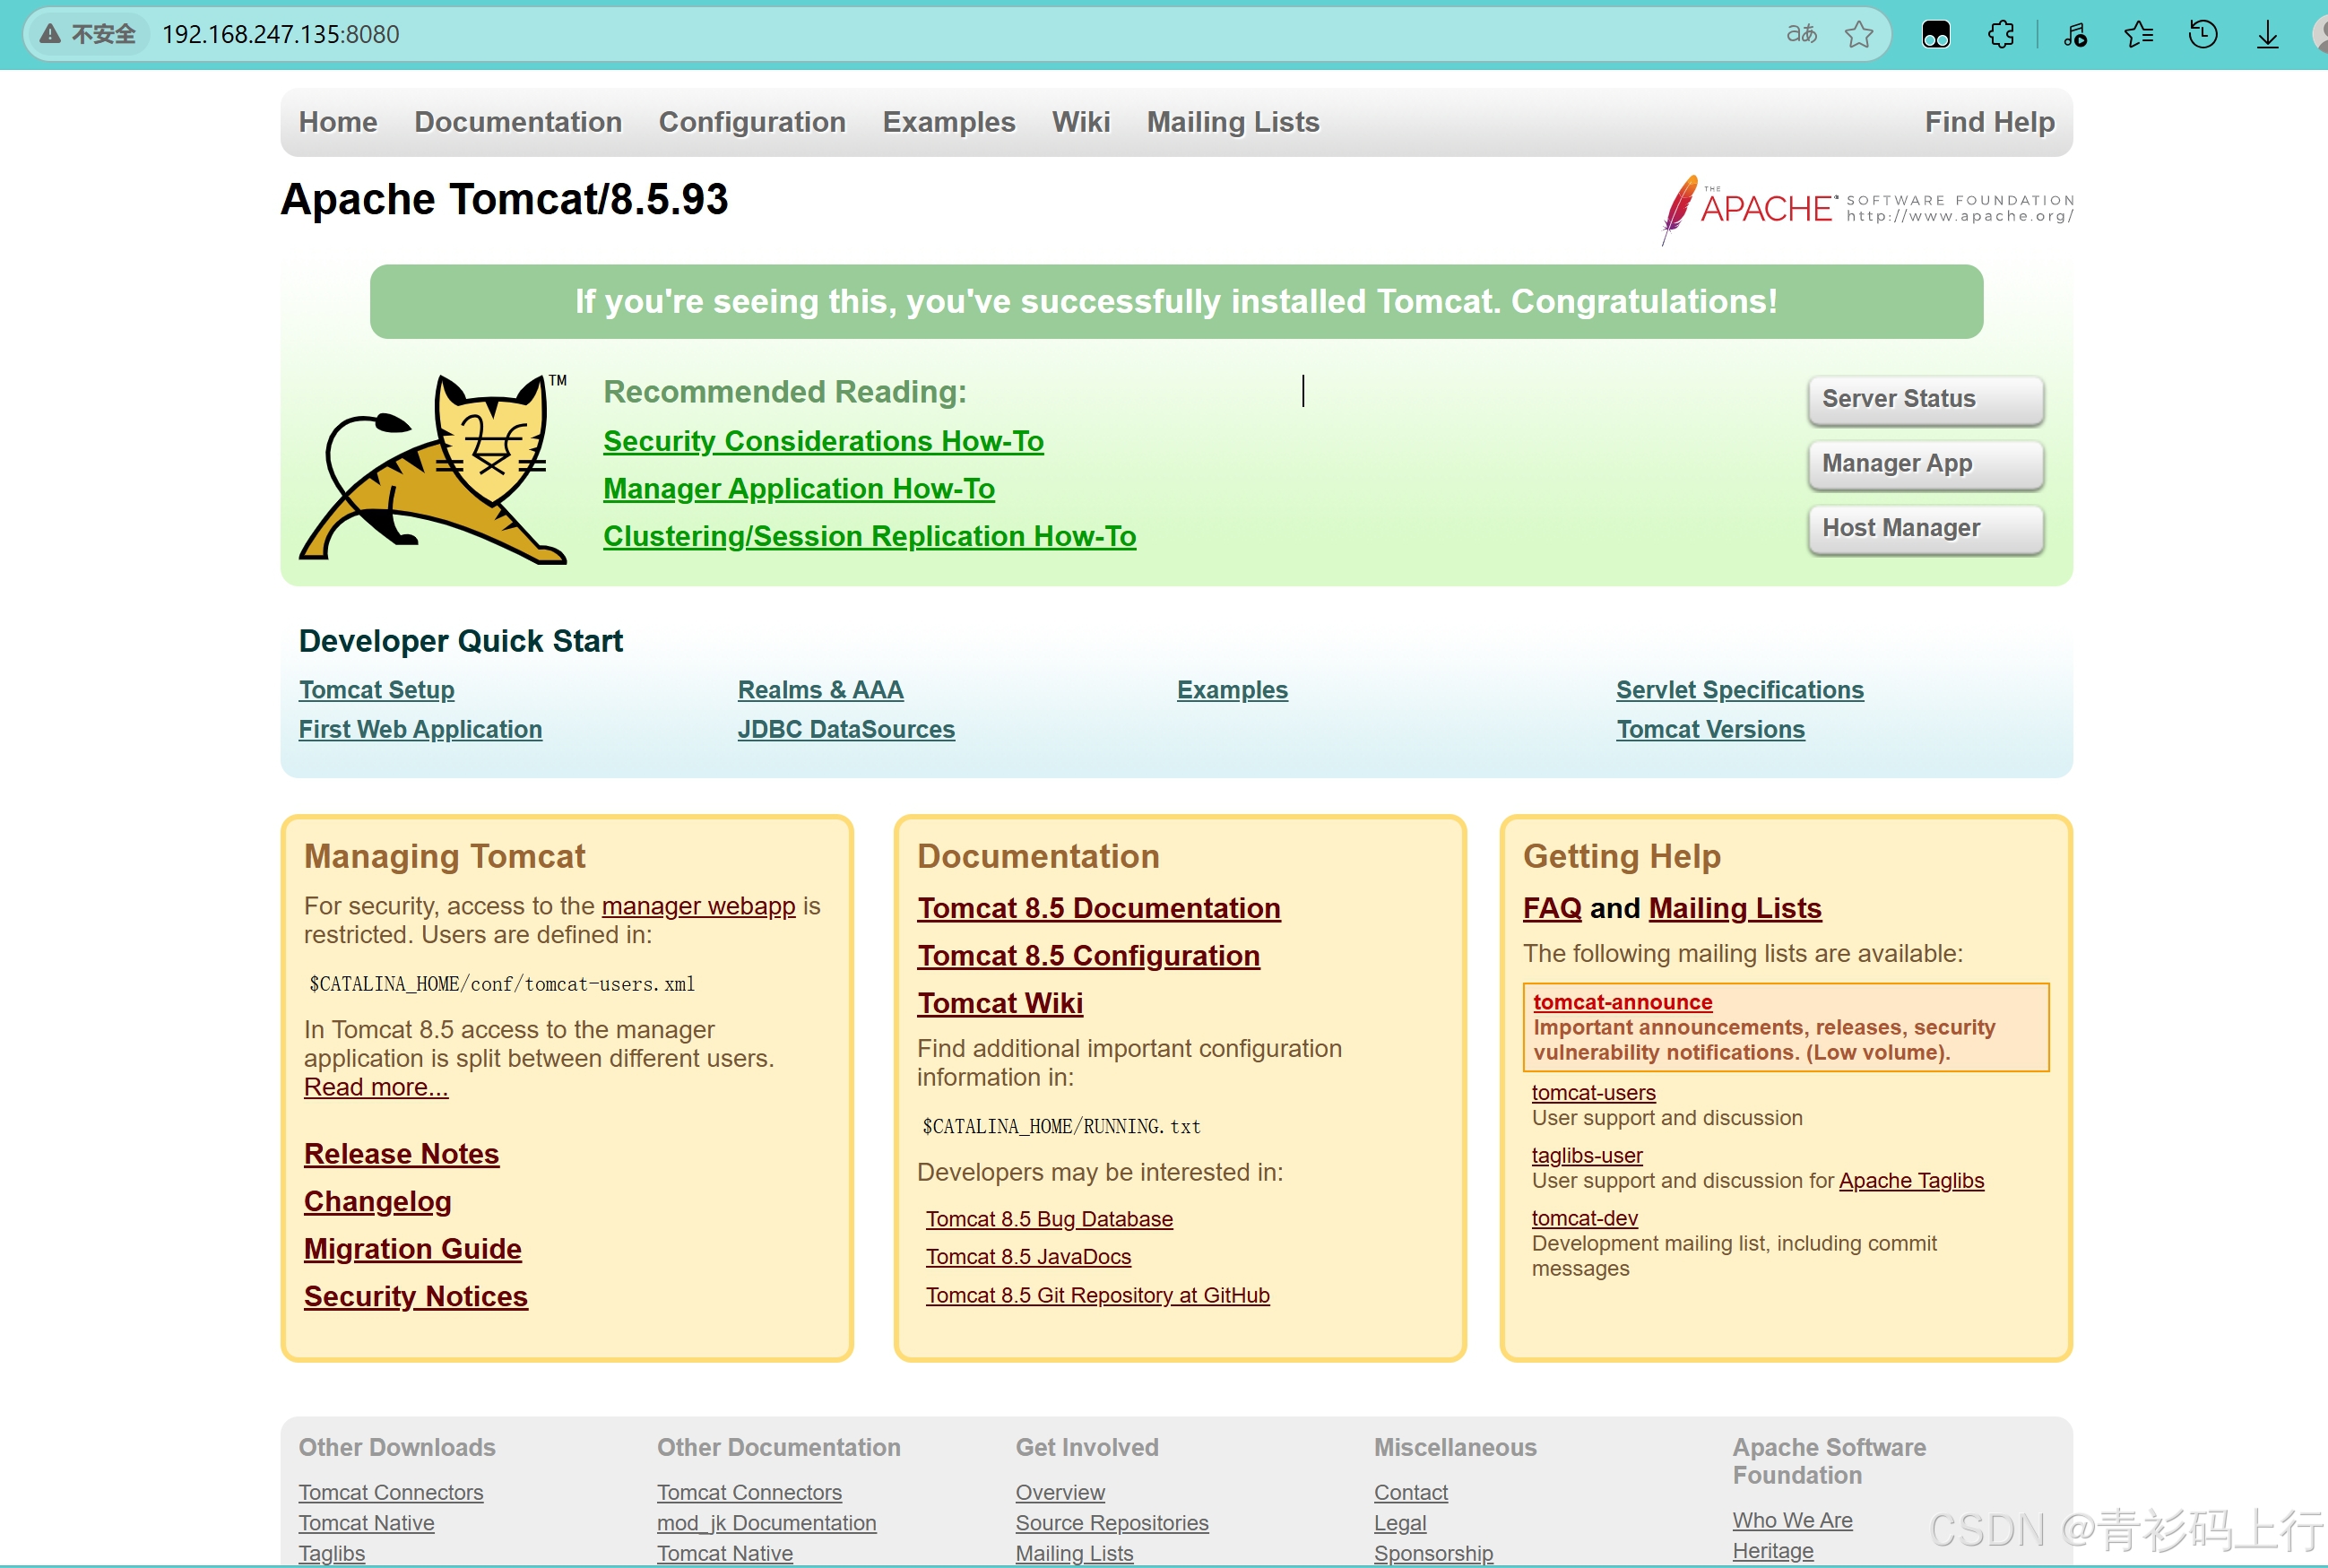This screenshot has width=2328, height=1568.
Task: Open Wiki in the navigation bar
Action: [1080, 122]
